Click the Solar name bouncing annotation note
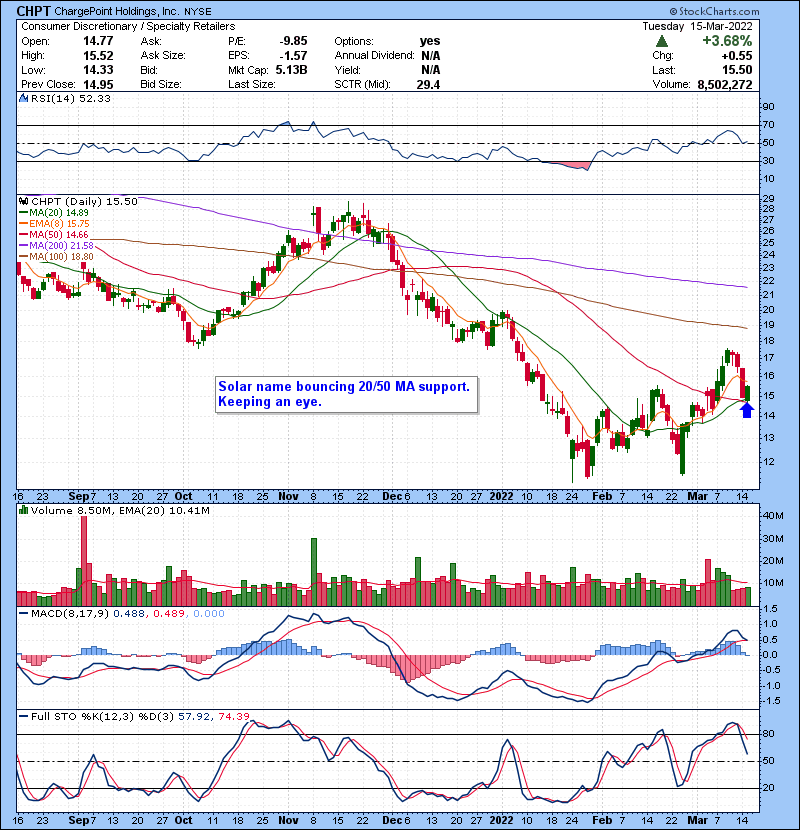Viewport: 800px width, 830px height. (347, 394)
